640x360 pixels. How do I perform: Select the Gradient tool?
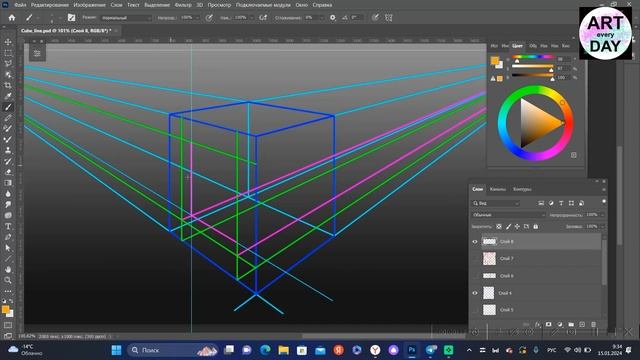tap(8, 183)
